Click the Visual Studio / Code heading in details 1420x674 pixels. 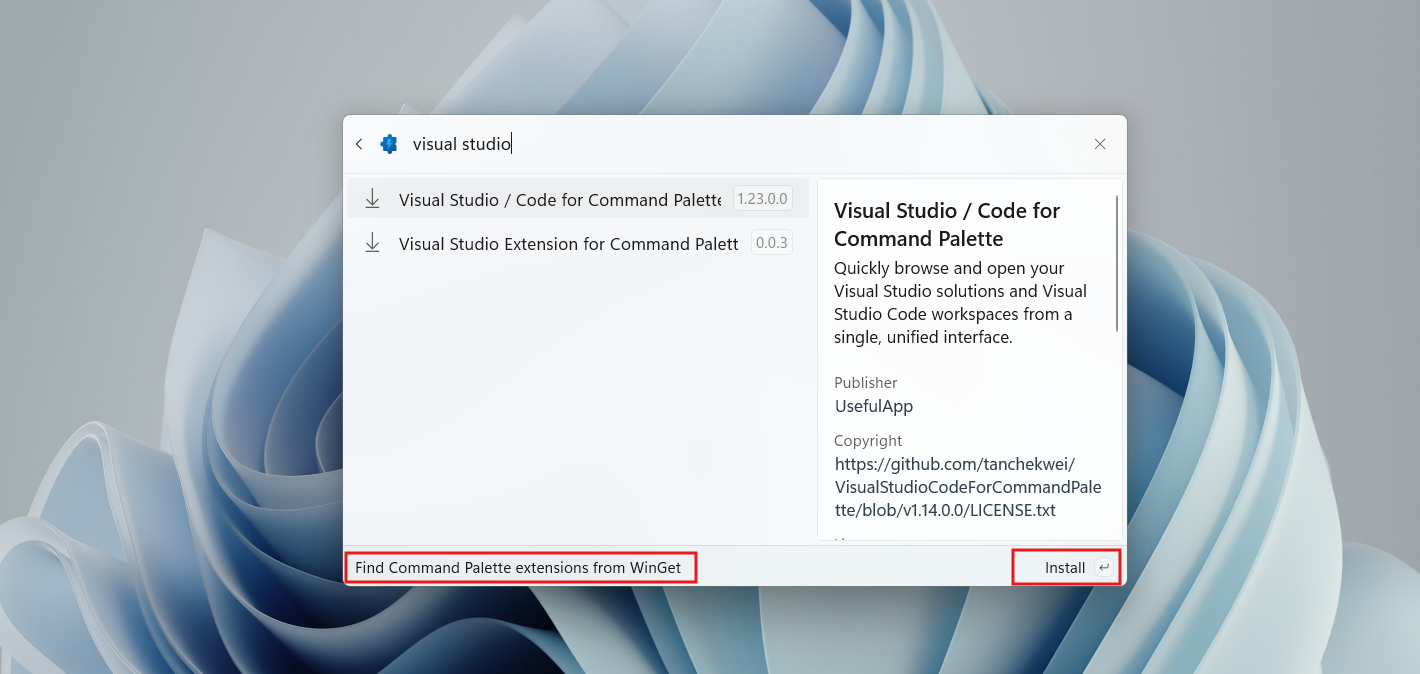[x=946, y=224]
